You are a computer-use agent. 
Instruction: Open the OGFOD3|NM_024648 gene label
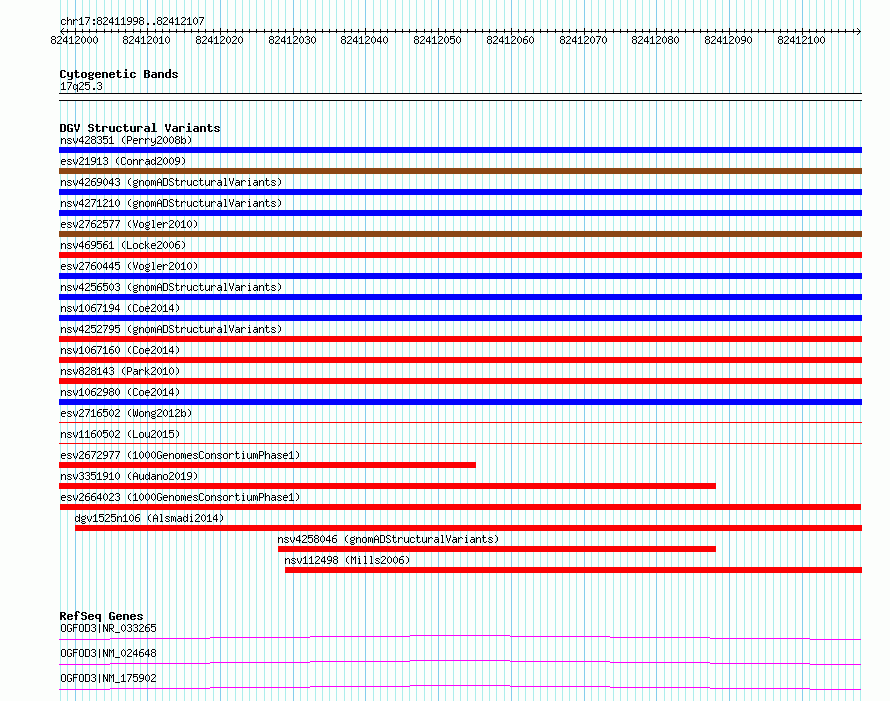[x=108, y=653]
